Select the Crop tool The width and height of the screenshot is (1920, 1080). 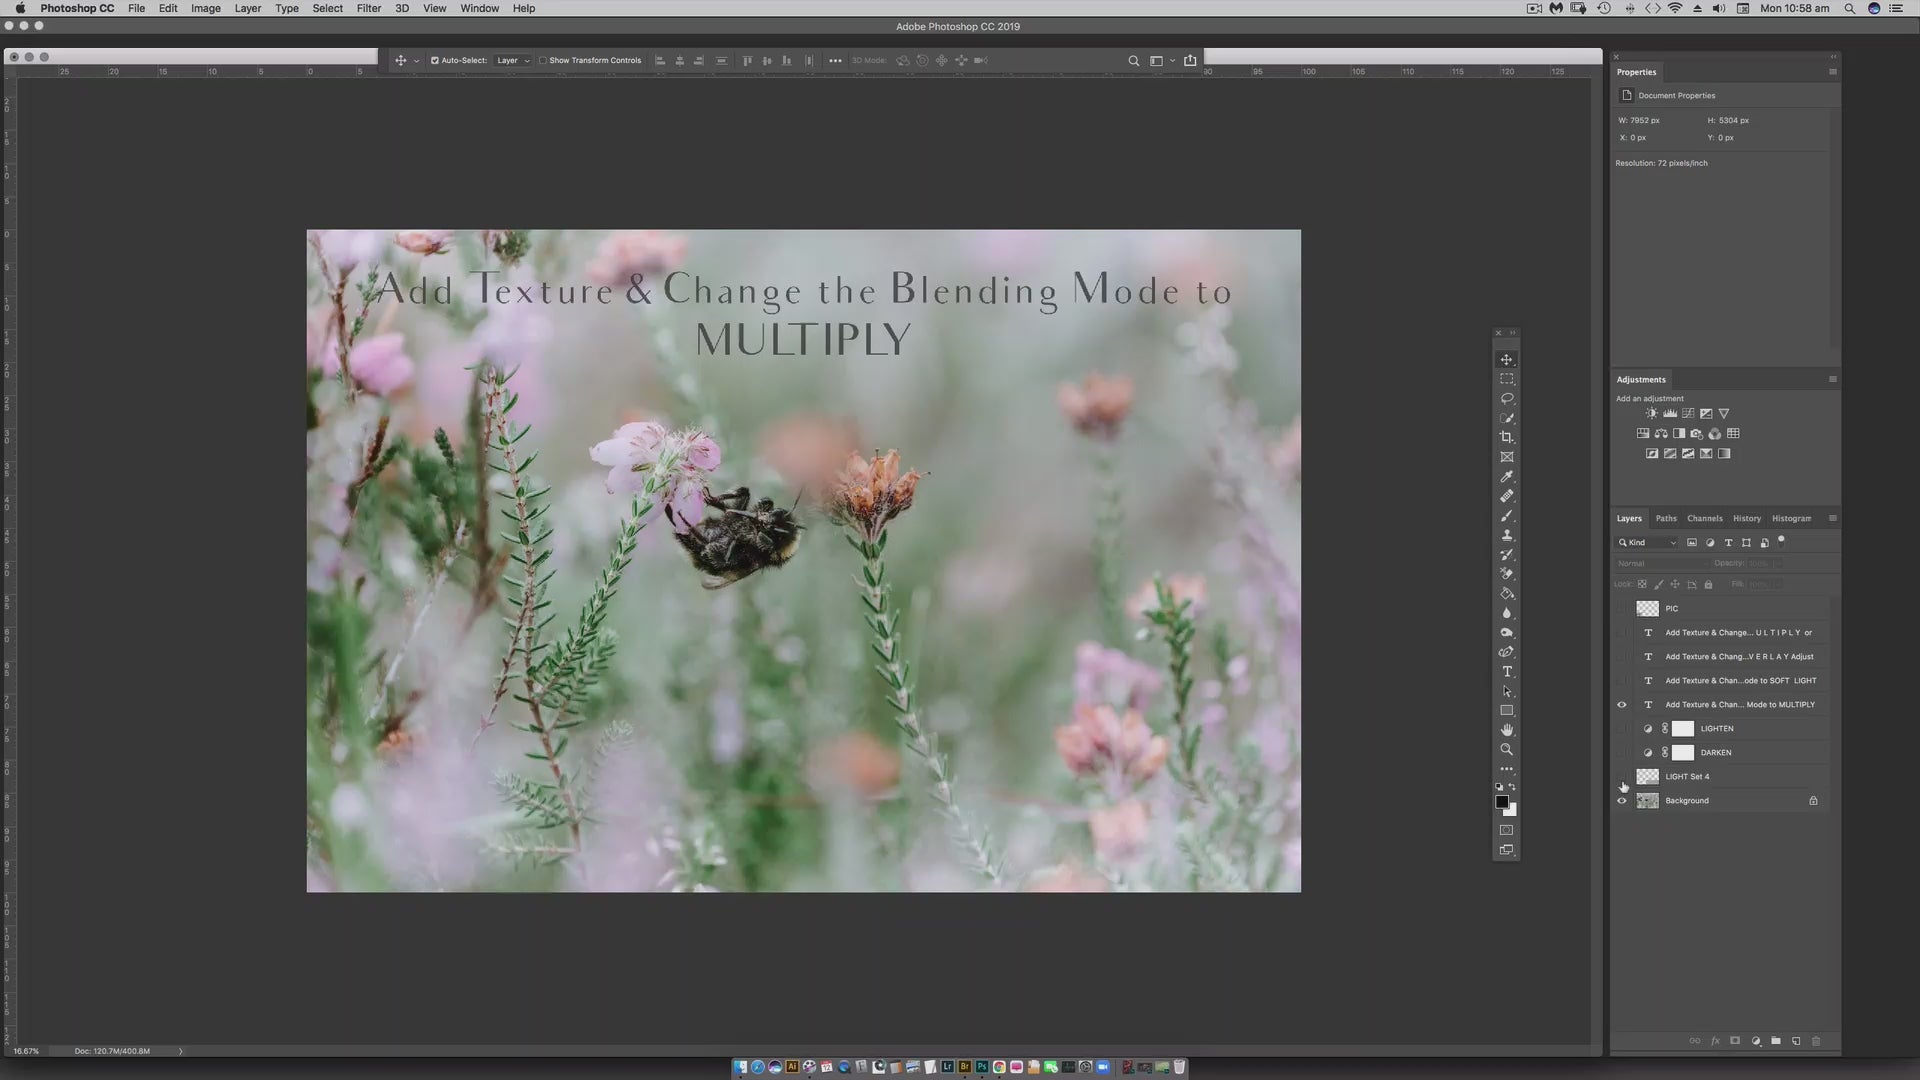click(x=1507, y=437)
